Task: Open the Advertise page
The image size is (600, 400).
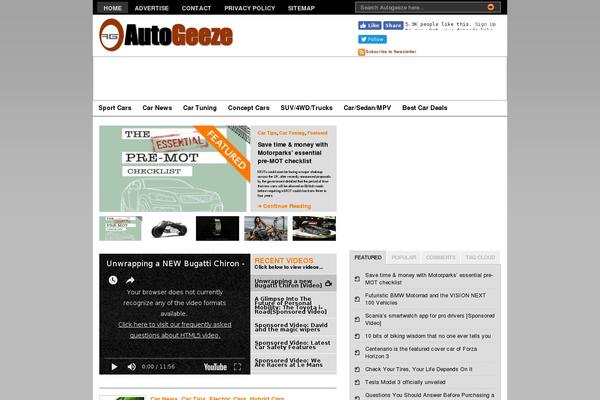Action: [152, 8]
